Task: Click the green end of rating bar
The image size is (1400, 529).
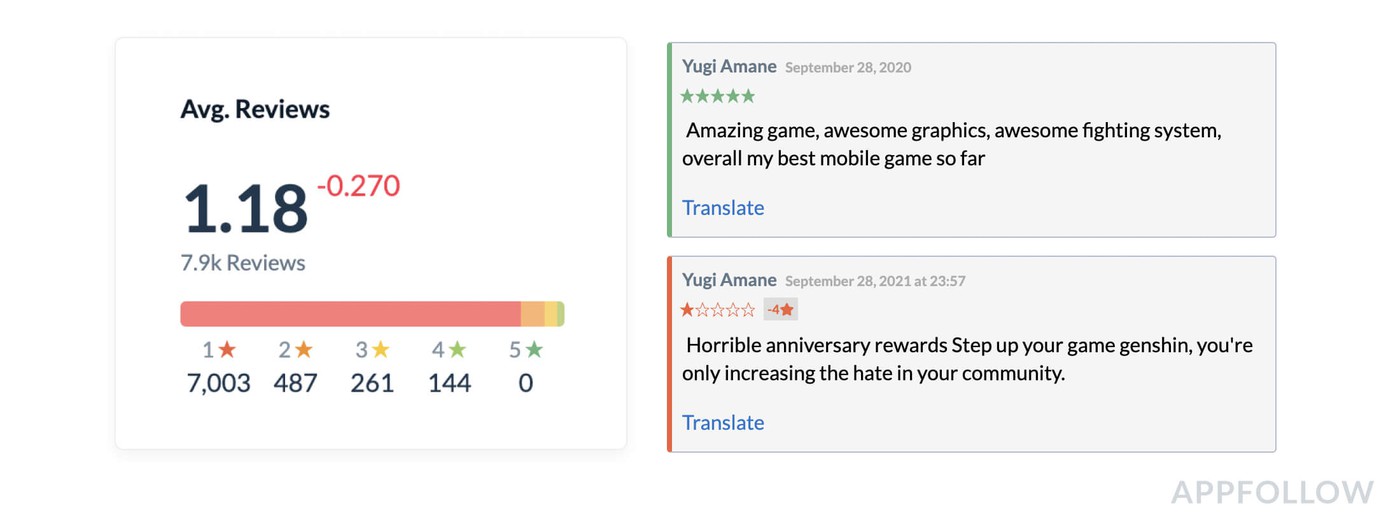Action: click(561, 314)
